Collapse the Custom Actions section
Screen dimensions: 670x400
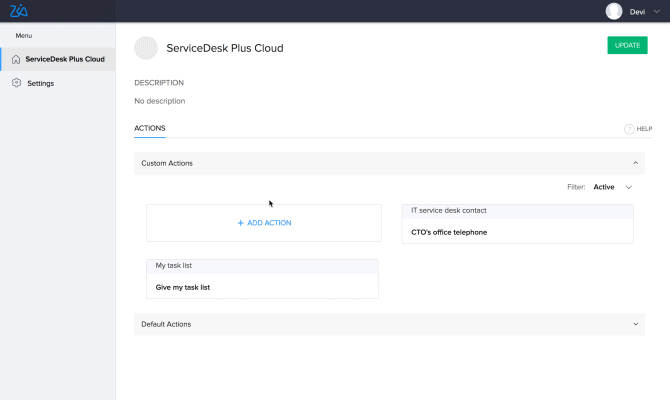[636, 163]
